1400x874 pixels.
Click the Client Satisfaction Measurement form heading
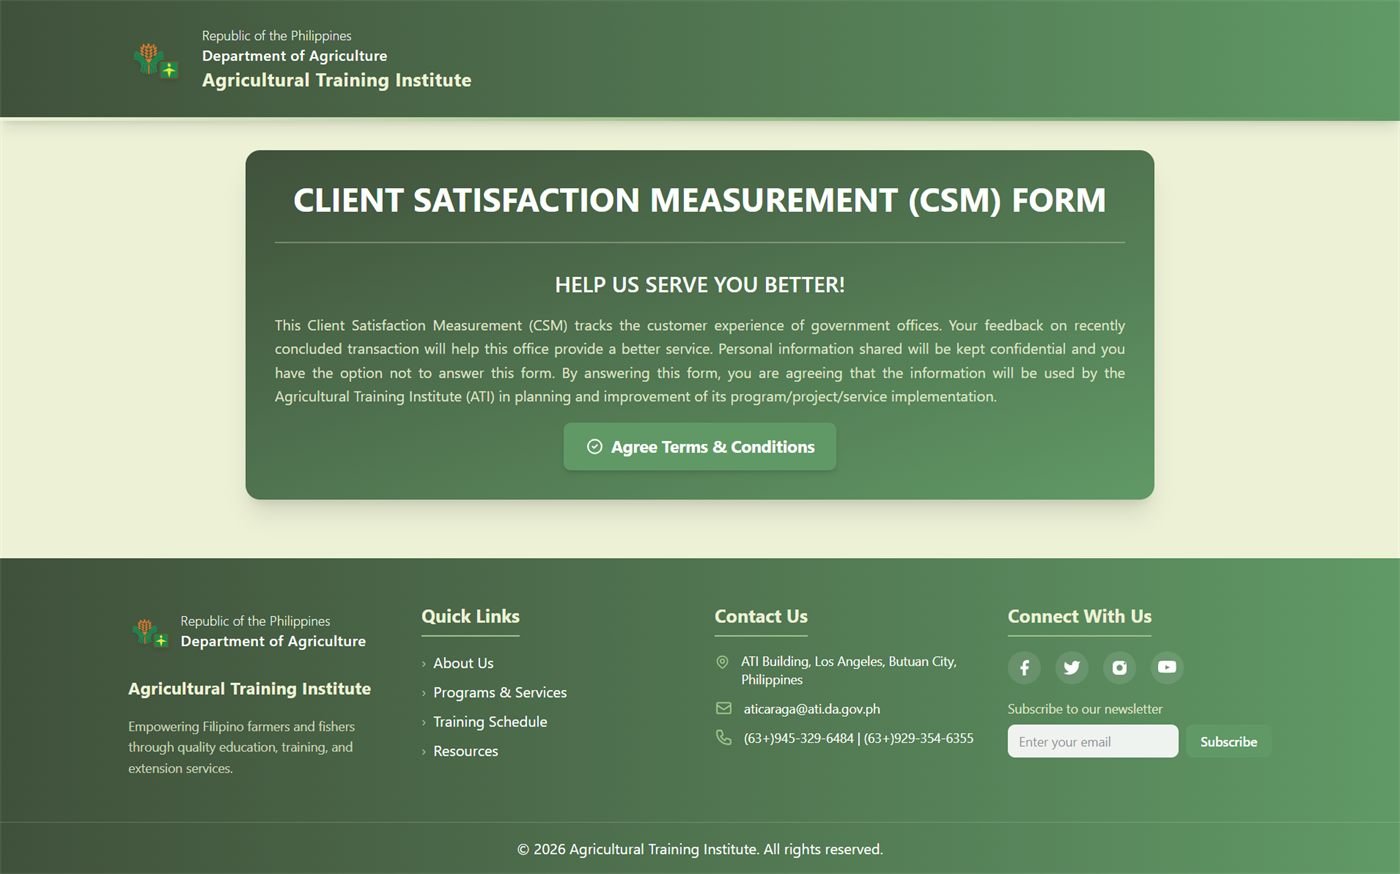(700, 200)
